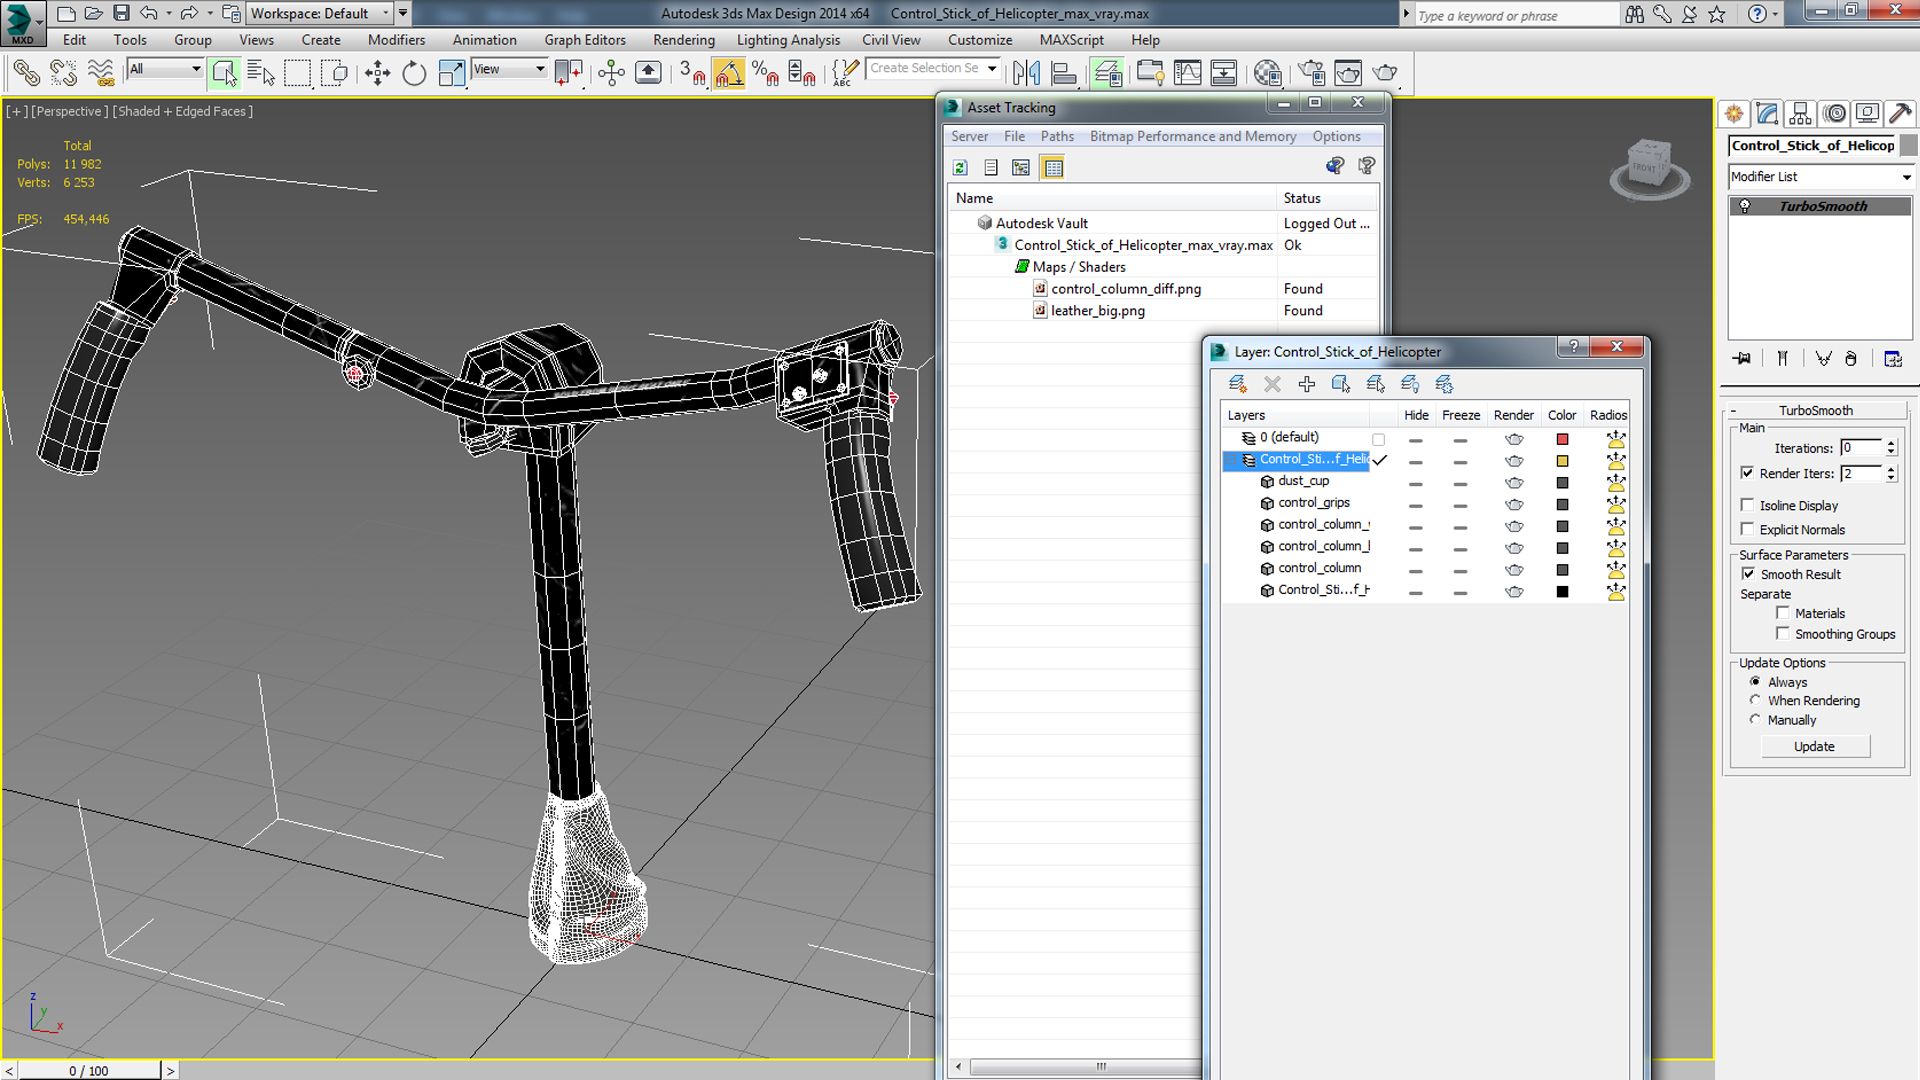
Task: Click the Render Production teapot icon
Action: tap(1385, 73)
